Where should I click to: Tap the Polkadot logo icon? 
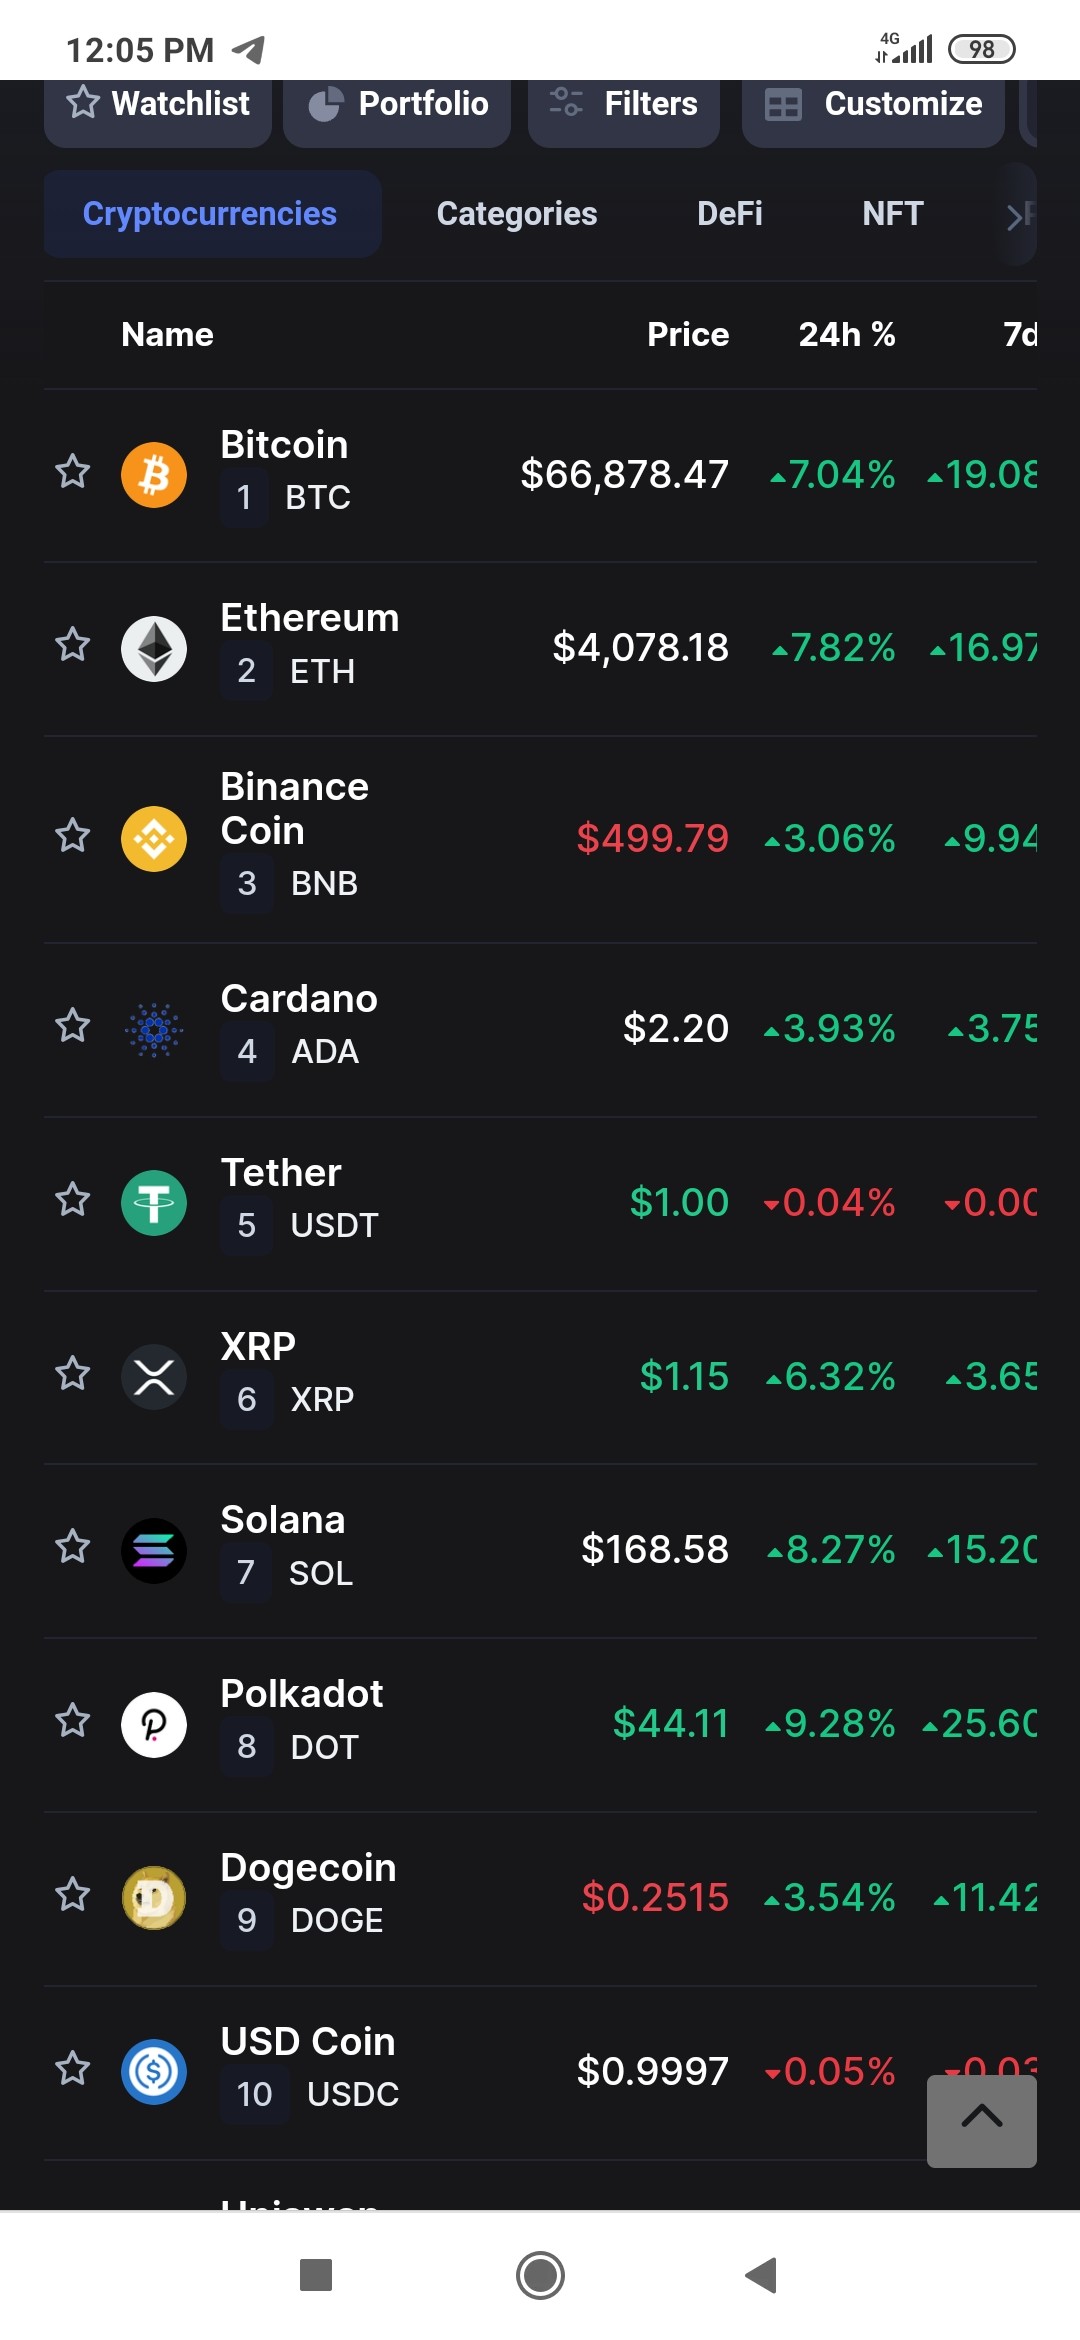pos(154,1724)
